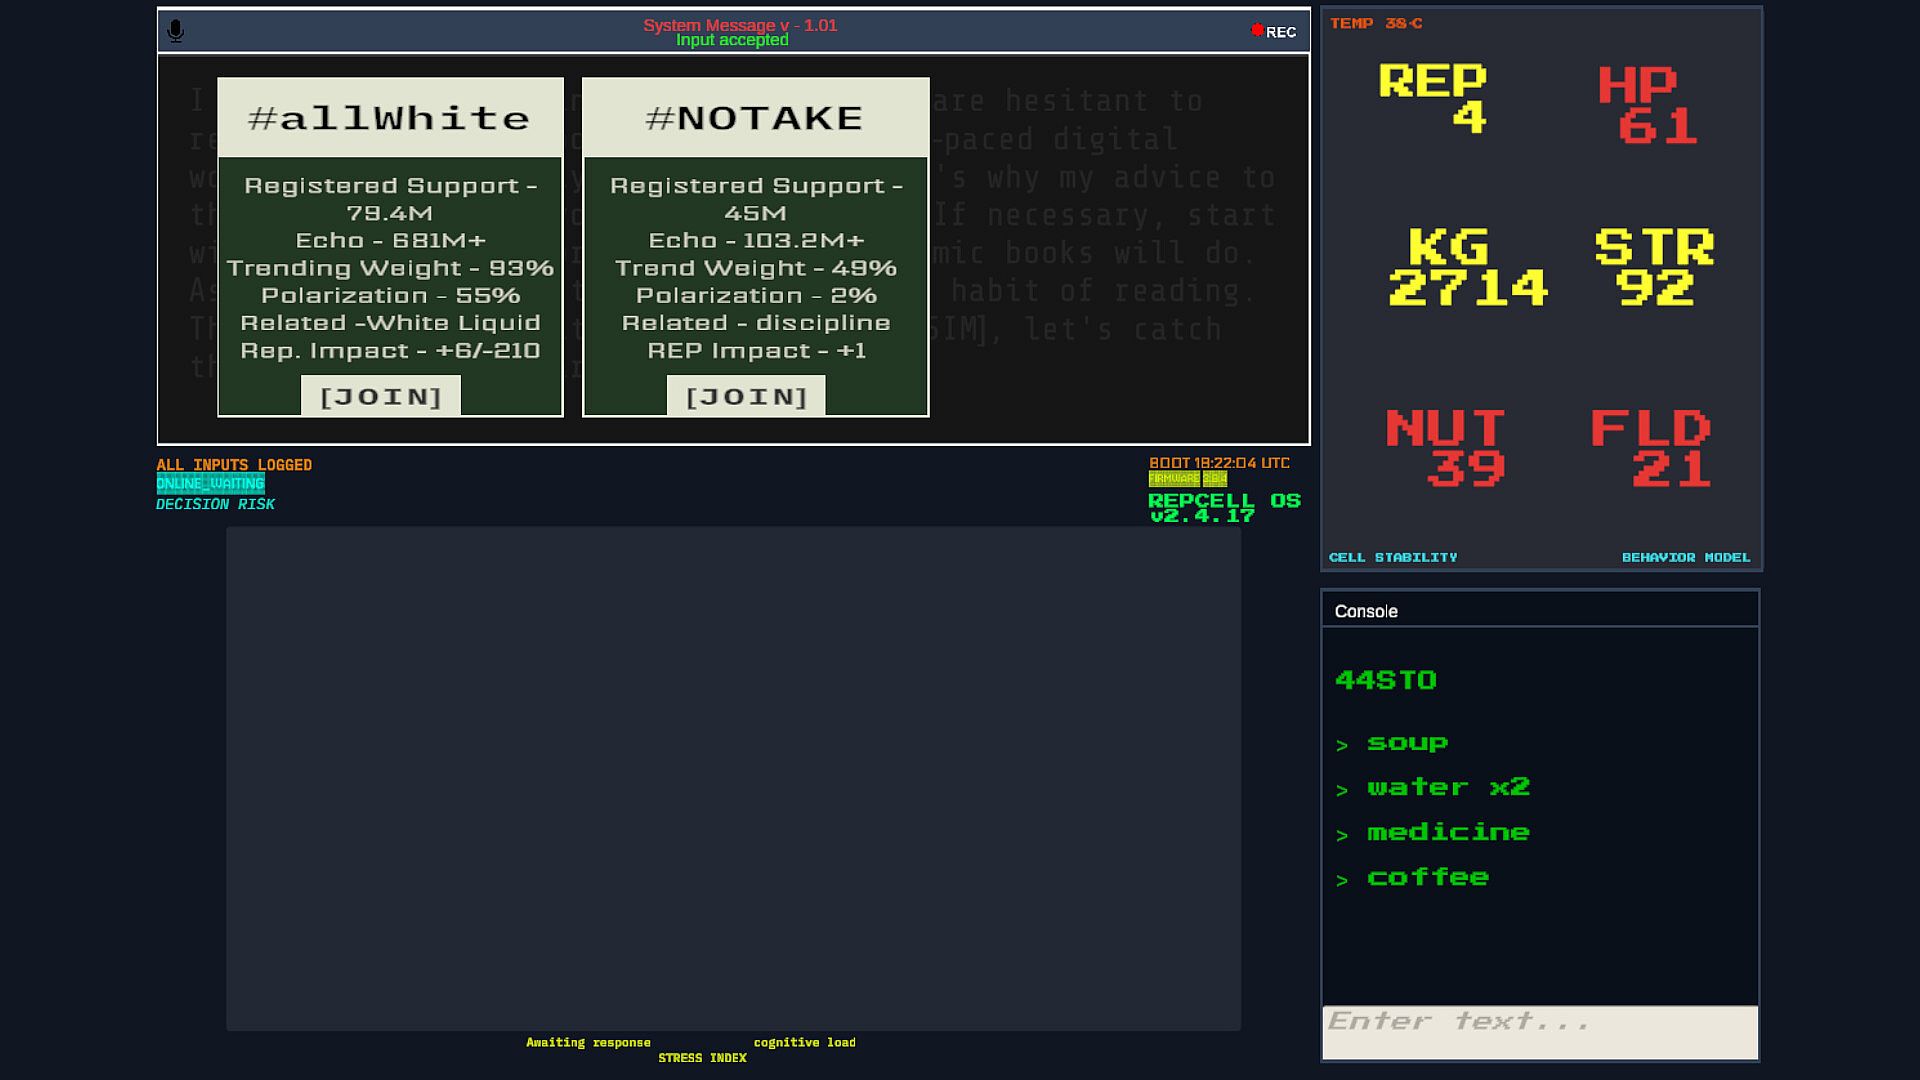The width and height of the screenshot is (1920, 1080).
Task: Join the #NOTAKE trend
Action: click(746, 396)
